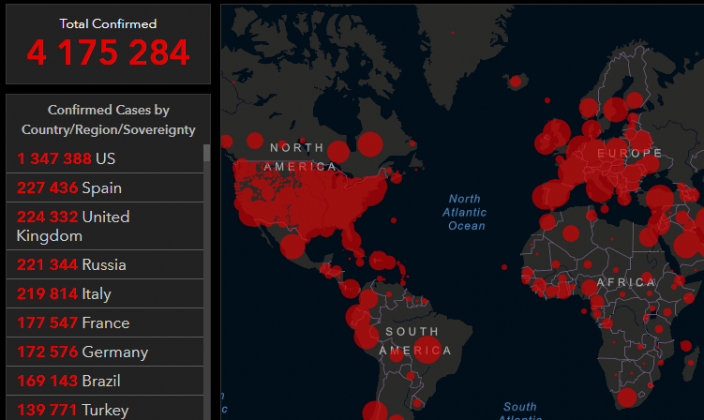Click the country list scrollbar thumb
704x420 pixels.
pyautogui.click(x=207, y=153)
